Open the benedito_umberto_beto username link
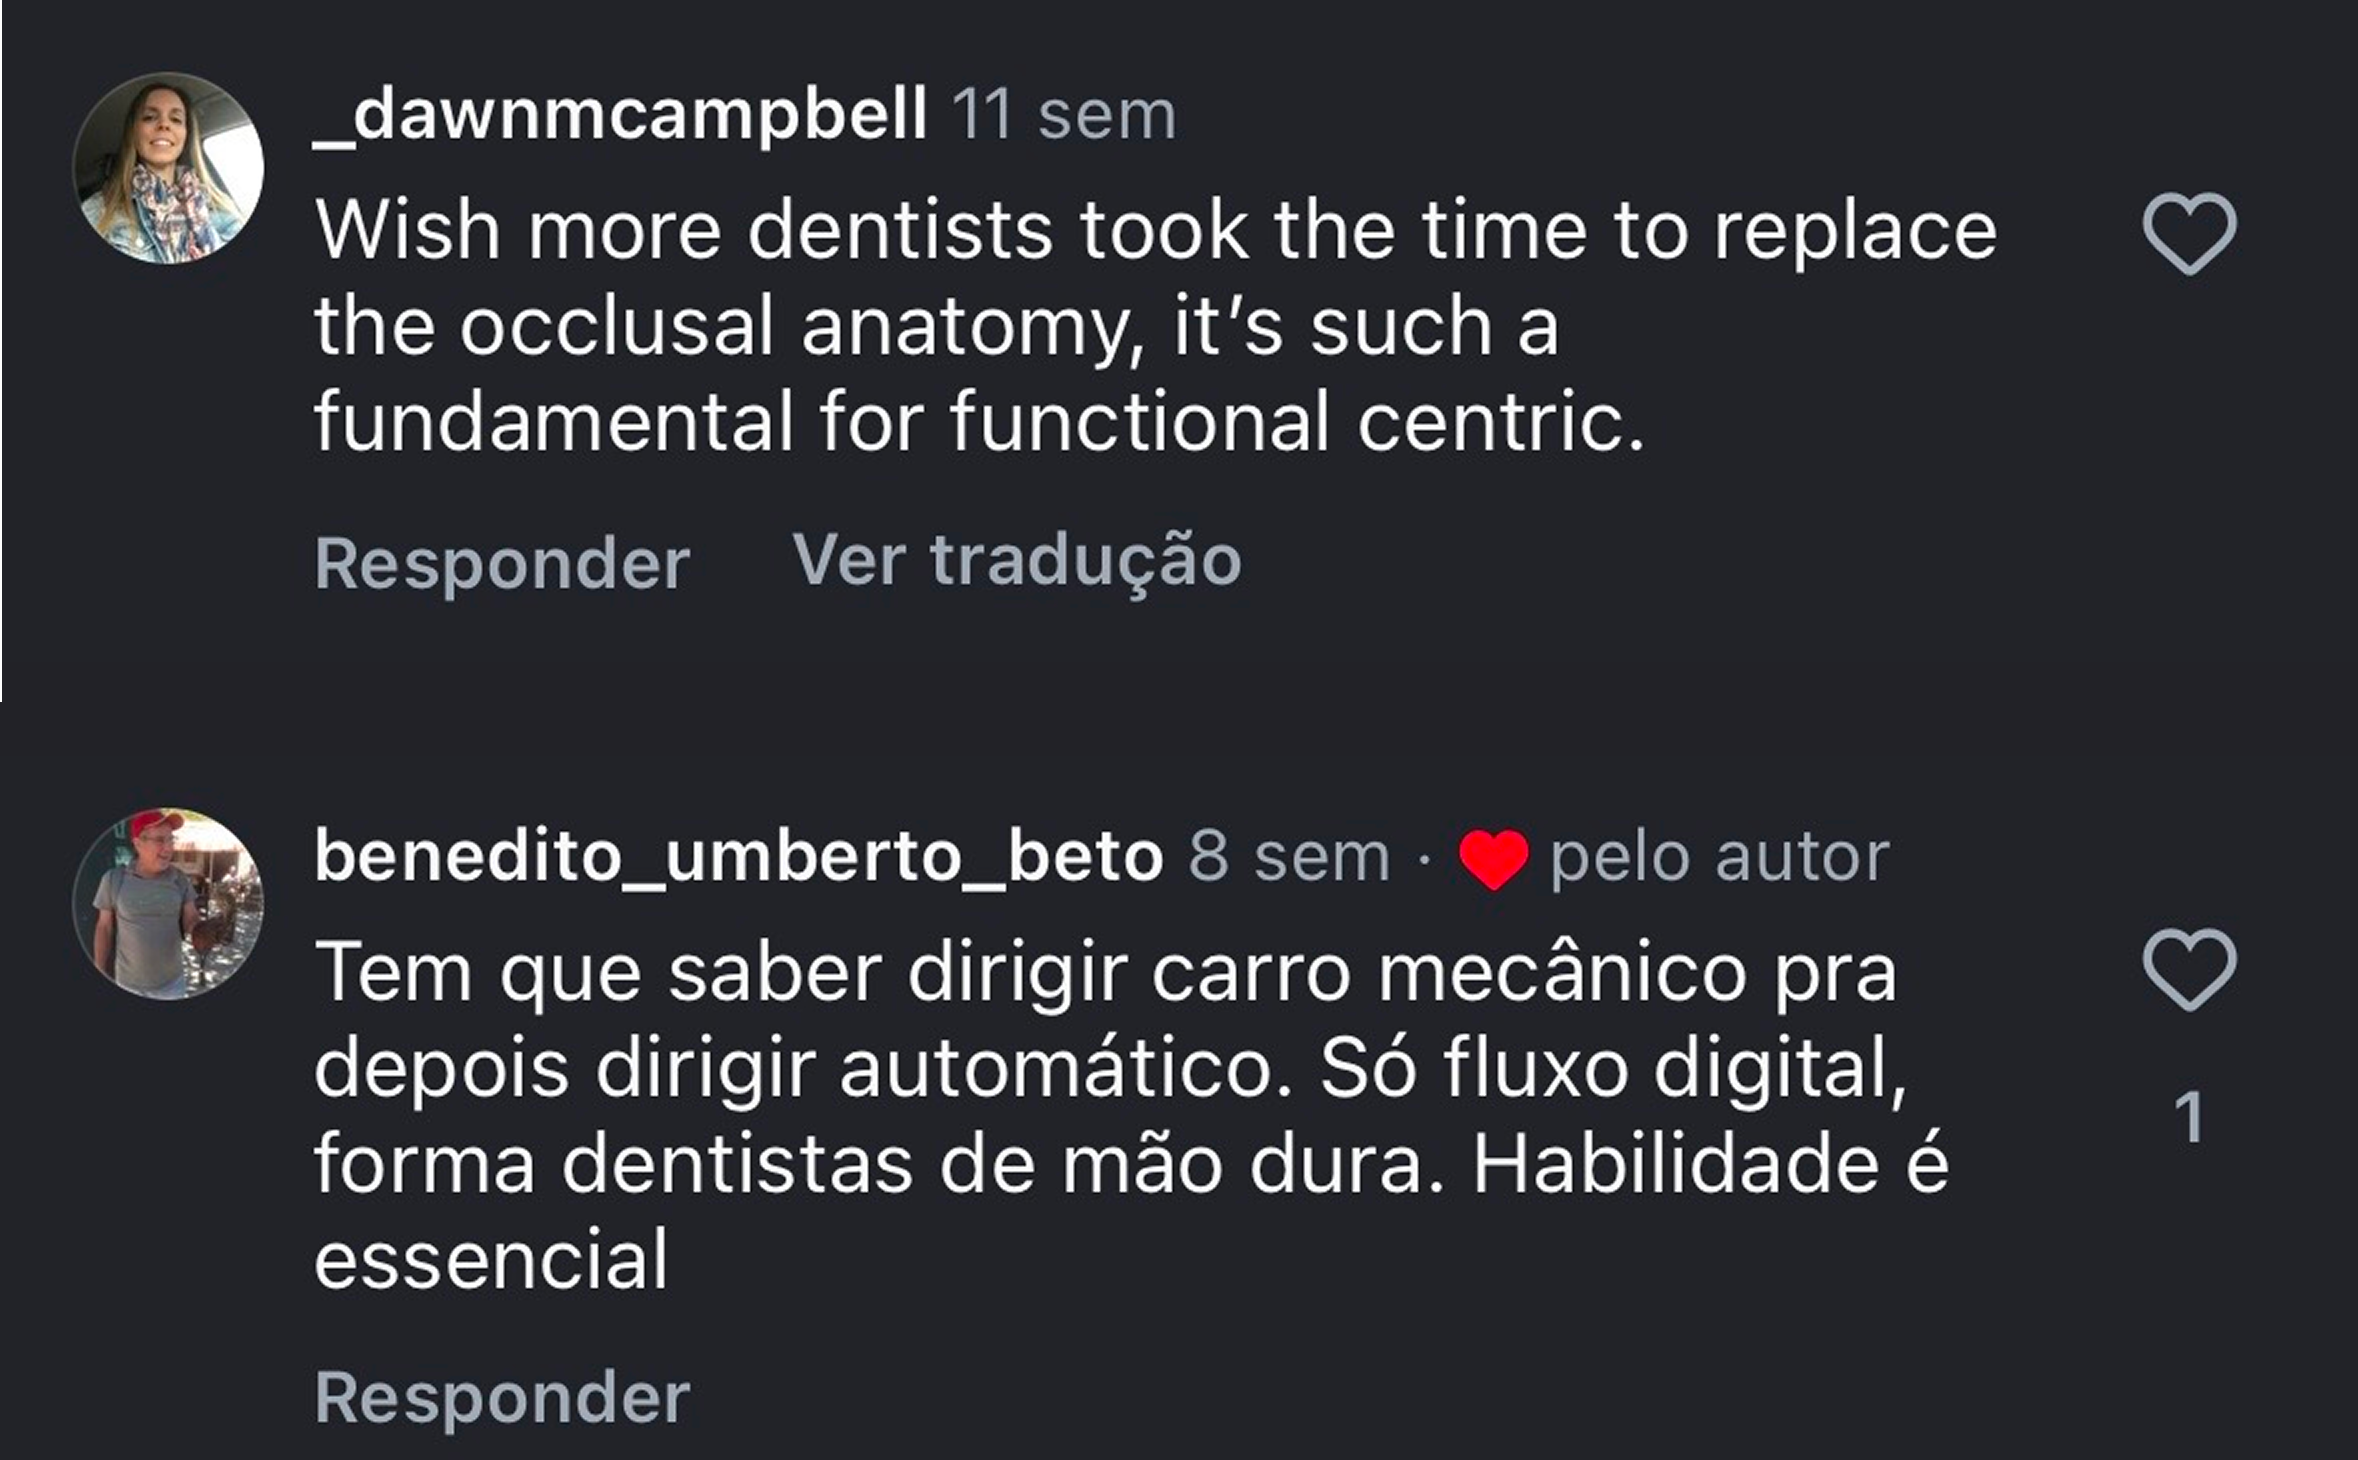Screen dimensions: 2358x1460 tap(738, 857)
